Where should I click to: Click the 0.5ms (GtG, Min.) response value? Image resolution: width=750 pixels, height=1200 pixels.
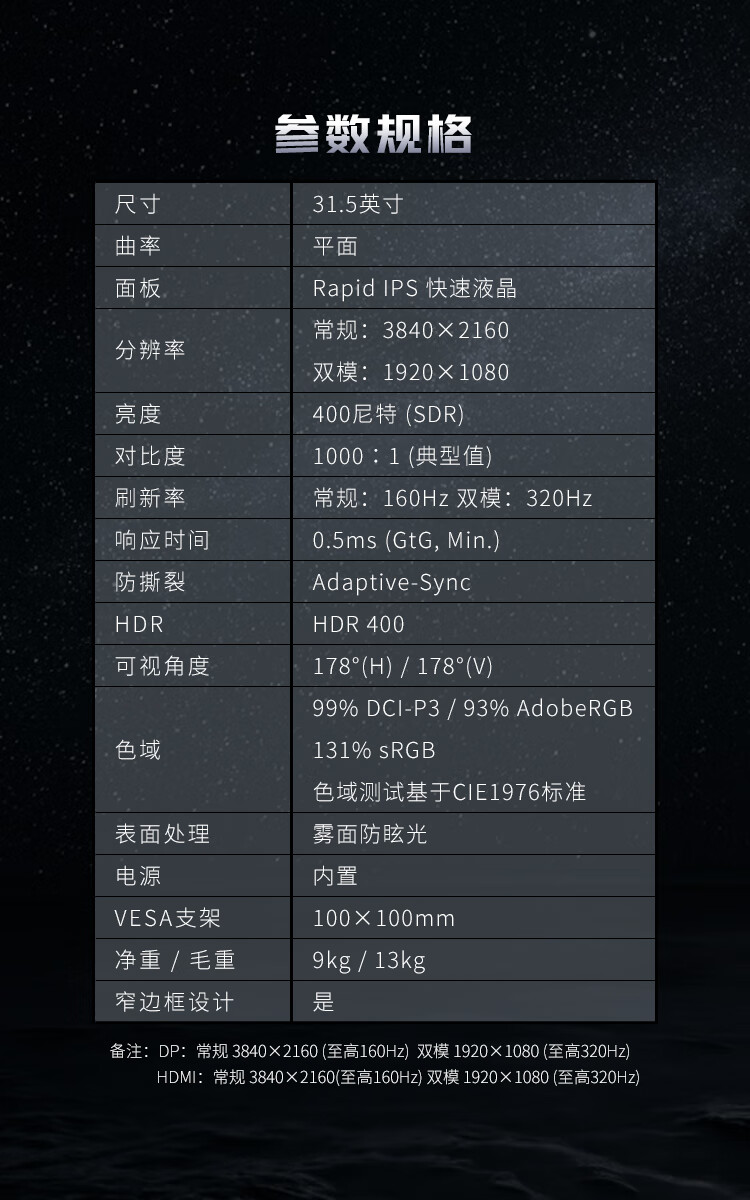[406, 540]
